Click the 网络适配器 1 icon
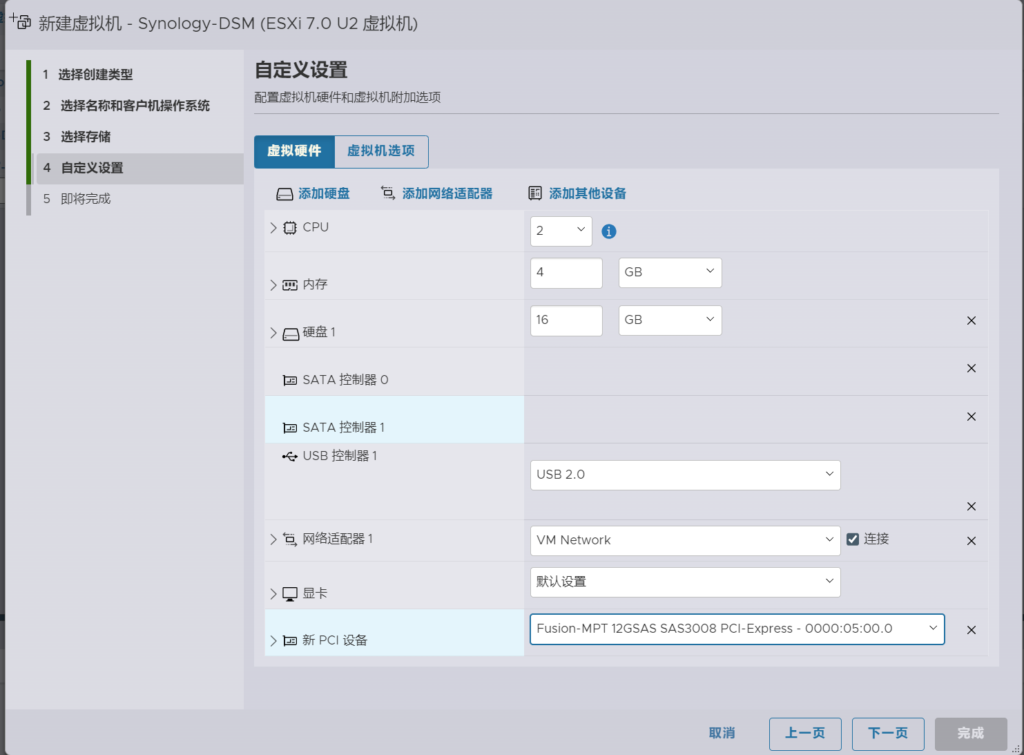The width and height of the screenshot is (1024, 755). [x=290, y=539]
